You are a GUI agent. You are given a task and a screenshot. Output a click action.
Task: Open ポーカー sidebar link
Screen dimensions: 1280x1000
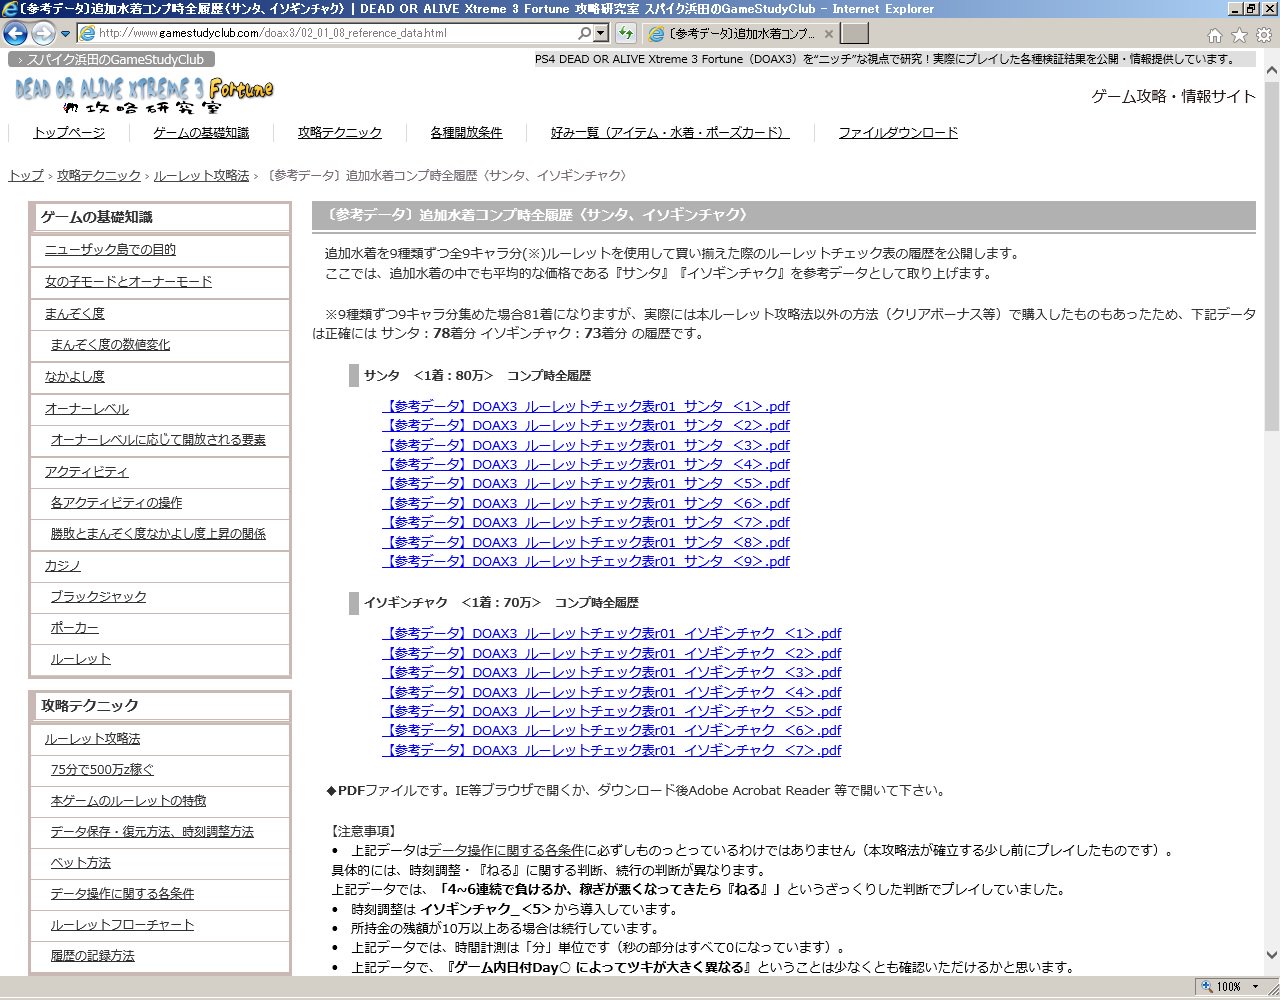pos(75,627)
